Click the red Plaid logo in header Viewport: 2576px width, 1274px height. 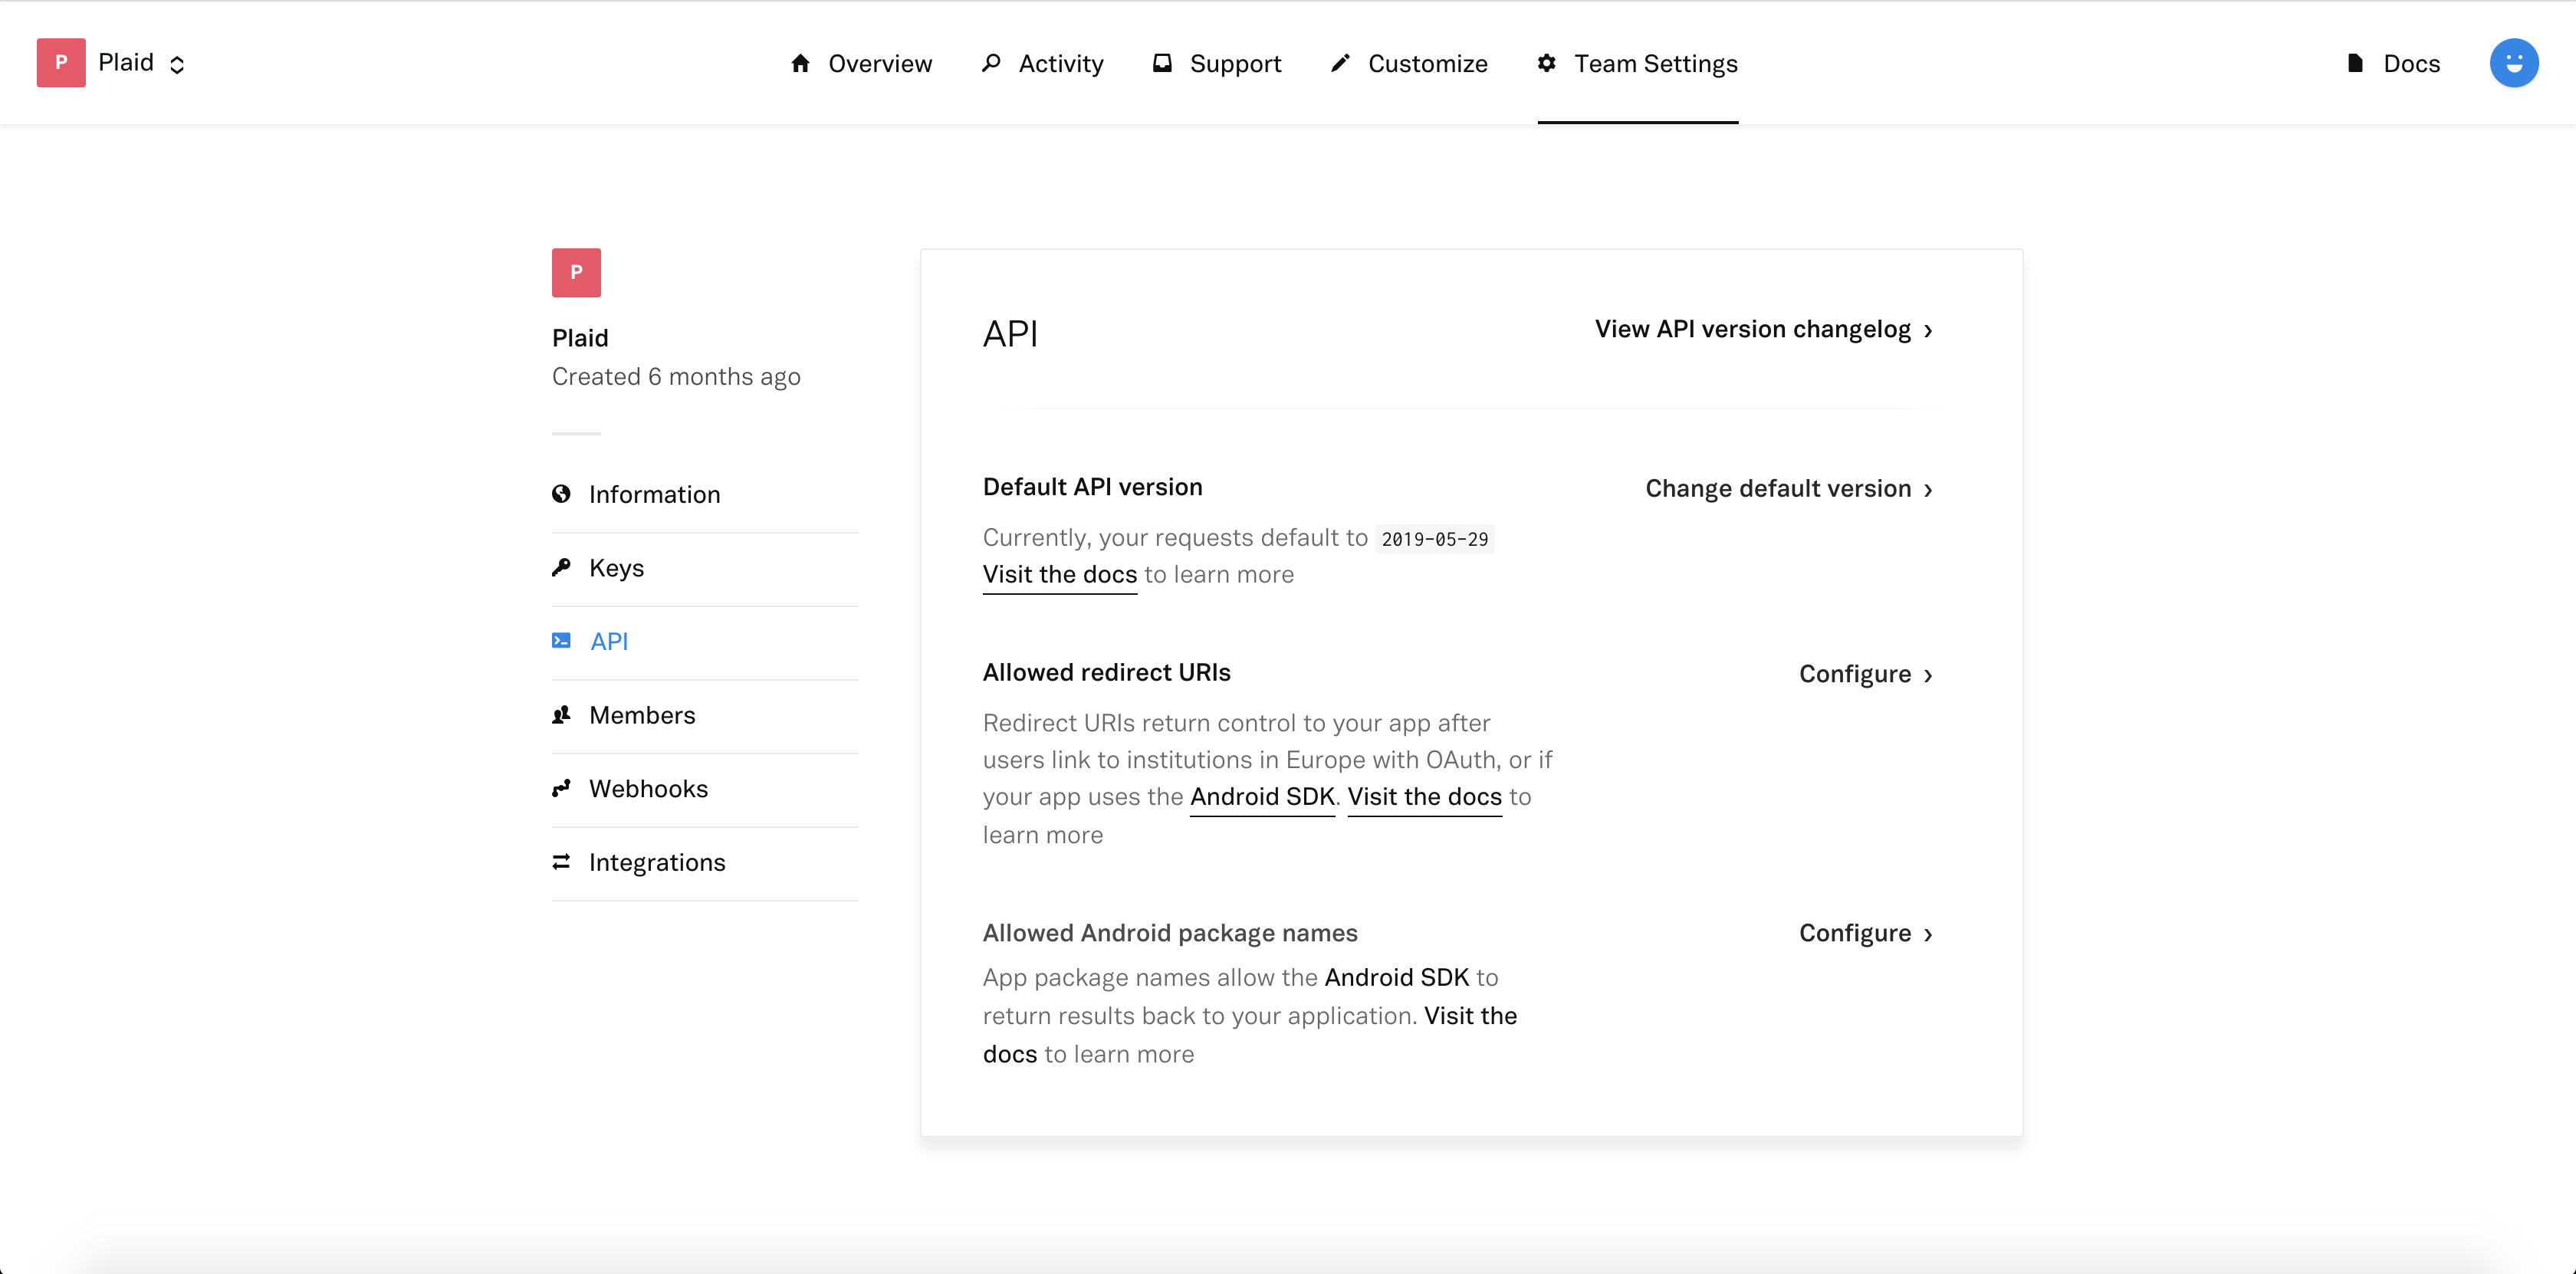tap(61, 63)
